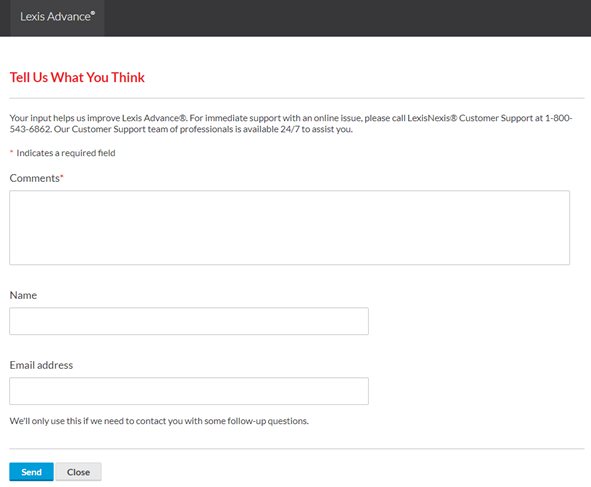Select the Email address input box

(x=189, y=391)
